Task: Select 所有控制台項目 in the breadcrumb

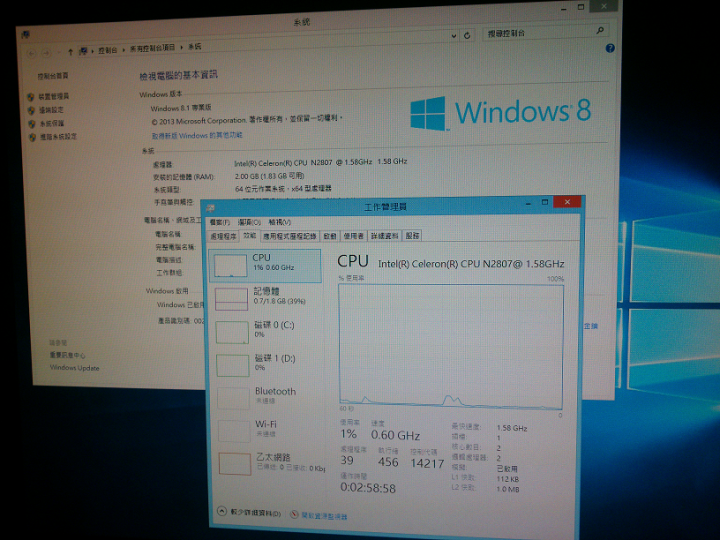Action: (152, 48)
